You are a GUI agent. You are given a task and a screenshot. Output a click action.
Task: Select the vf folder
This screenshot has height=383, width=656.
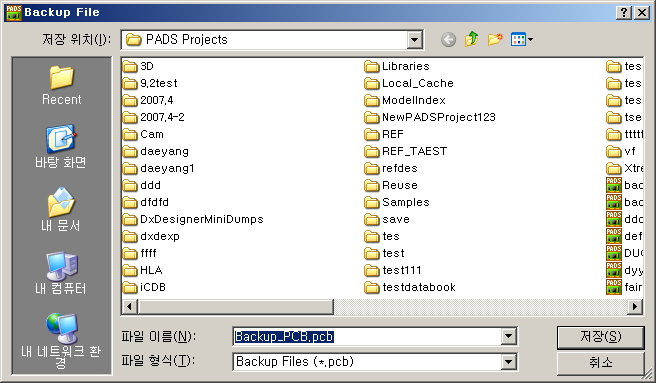(621, 151)
